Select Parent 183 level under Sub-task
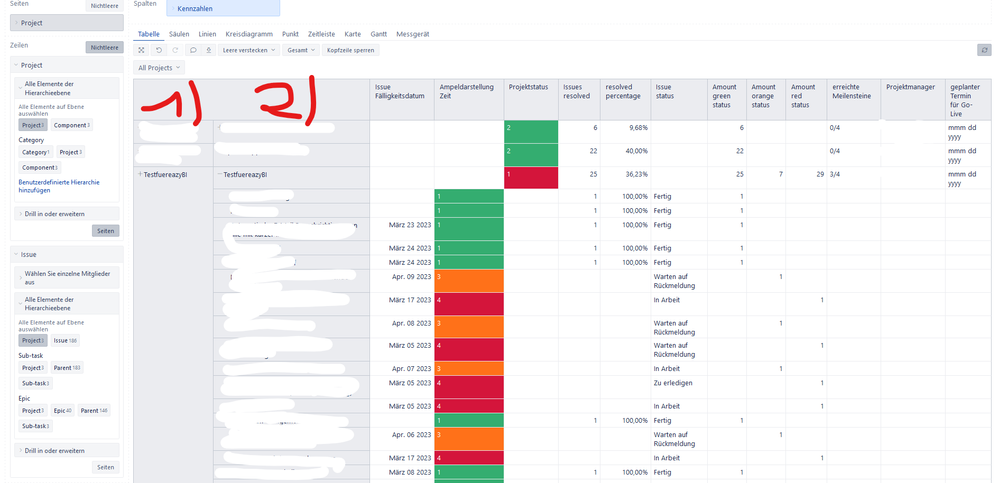 [66, 368]
